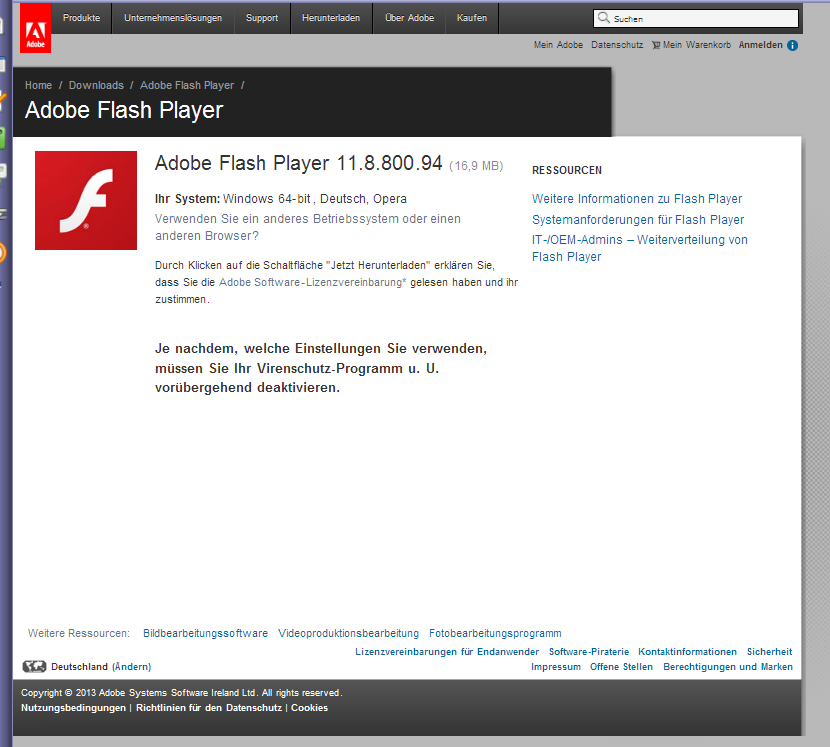Screen dimensions: 830x747
Task: Click Ändern to change region
Action: [x=131, y=667]
